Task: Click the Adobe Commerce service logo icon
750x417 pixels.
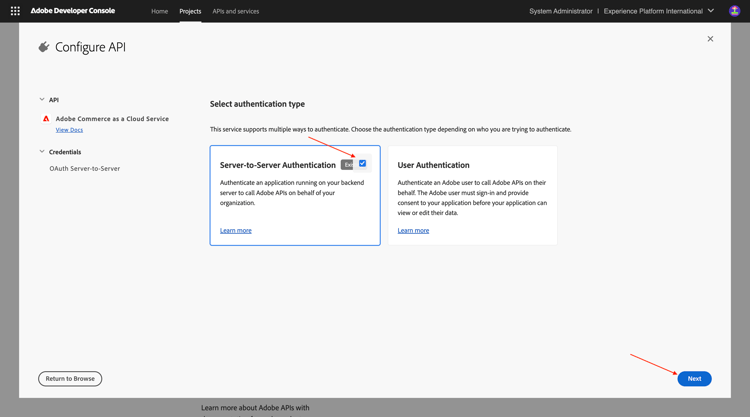Action: [46, 119]
